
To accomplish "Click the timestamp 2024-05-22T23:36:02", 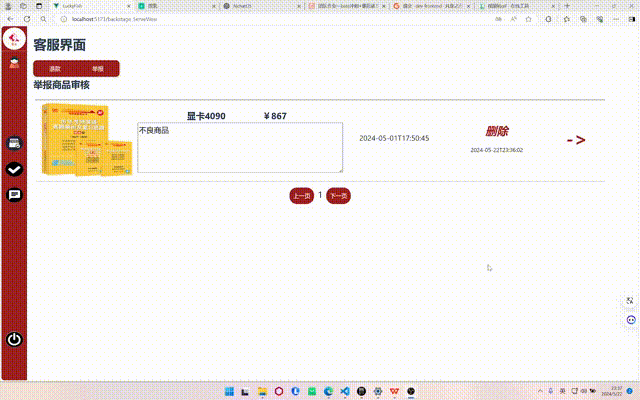I will click(x=497, y=150).
